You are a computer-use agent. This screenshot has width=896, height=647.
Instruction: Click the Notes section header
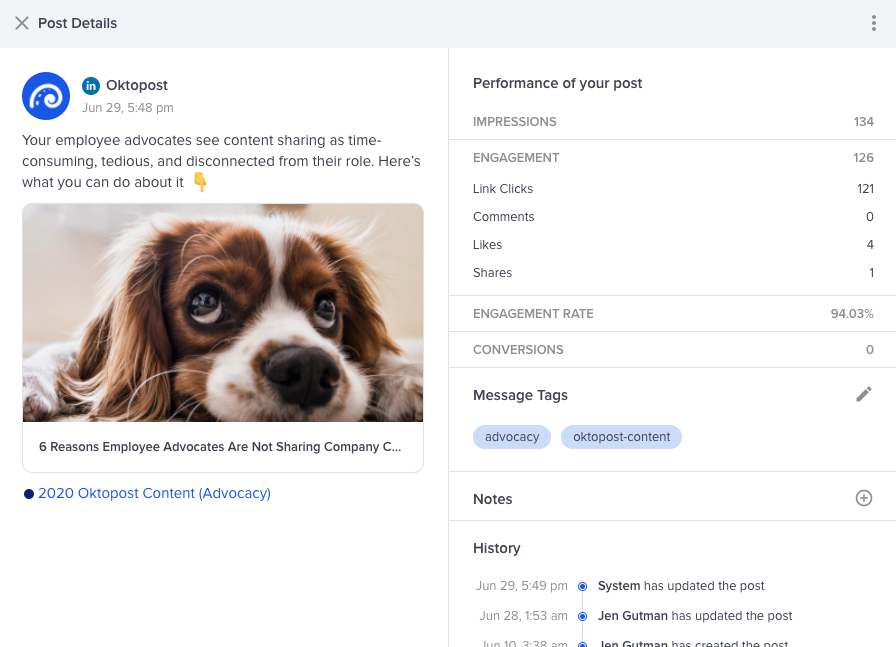493,499
